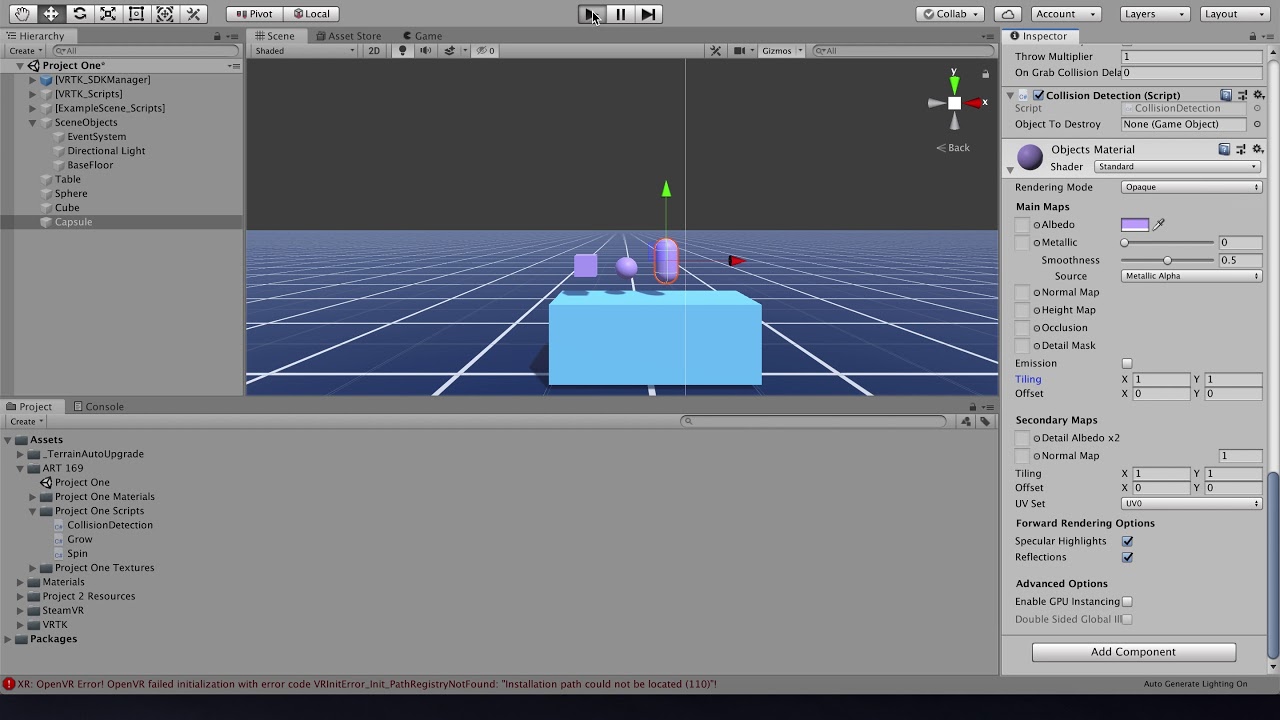Select the Rotate tool

point(80,14)
